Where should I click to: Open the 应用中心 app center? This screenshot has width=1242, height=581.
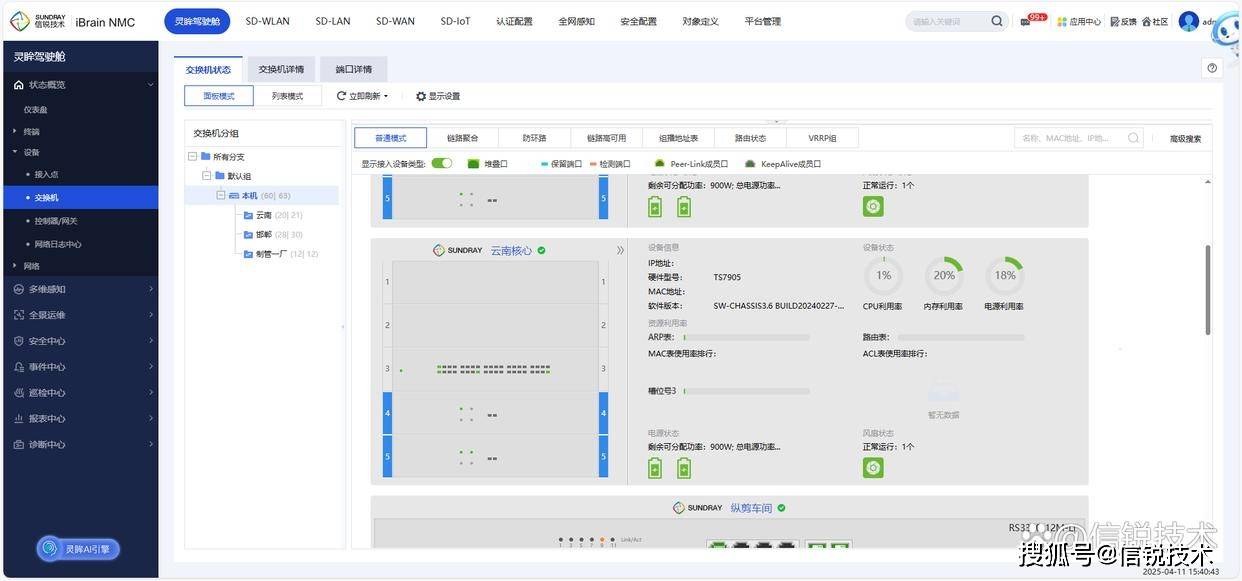click(x=1079, y=21)
